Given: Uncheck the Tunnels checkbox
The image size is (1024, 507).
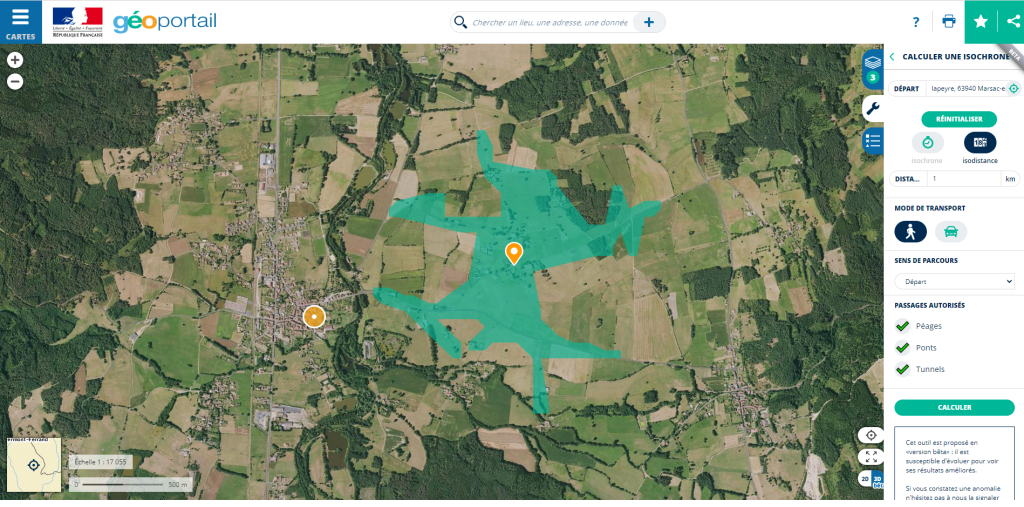Looking at the screenshot, I should (902, 369).
